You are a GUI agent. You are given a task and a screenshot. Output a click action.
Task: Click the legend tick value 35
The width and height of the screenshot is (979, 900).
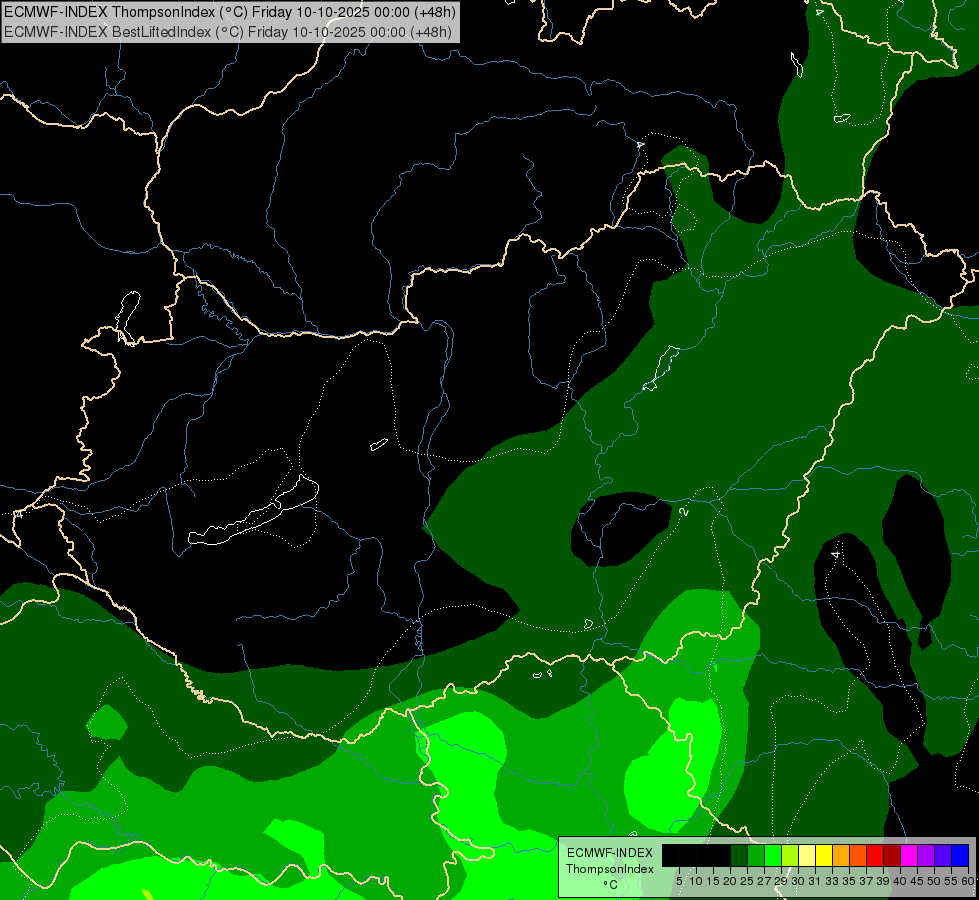point(849,881)
